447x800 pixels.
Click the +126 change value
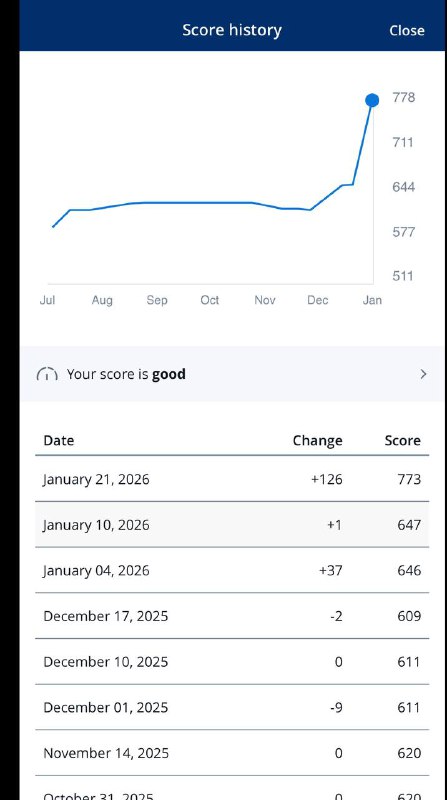click(x=327, y=479)
